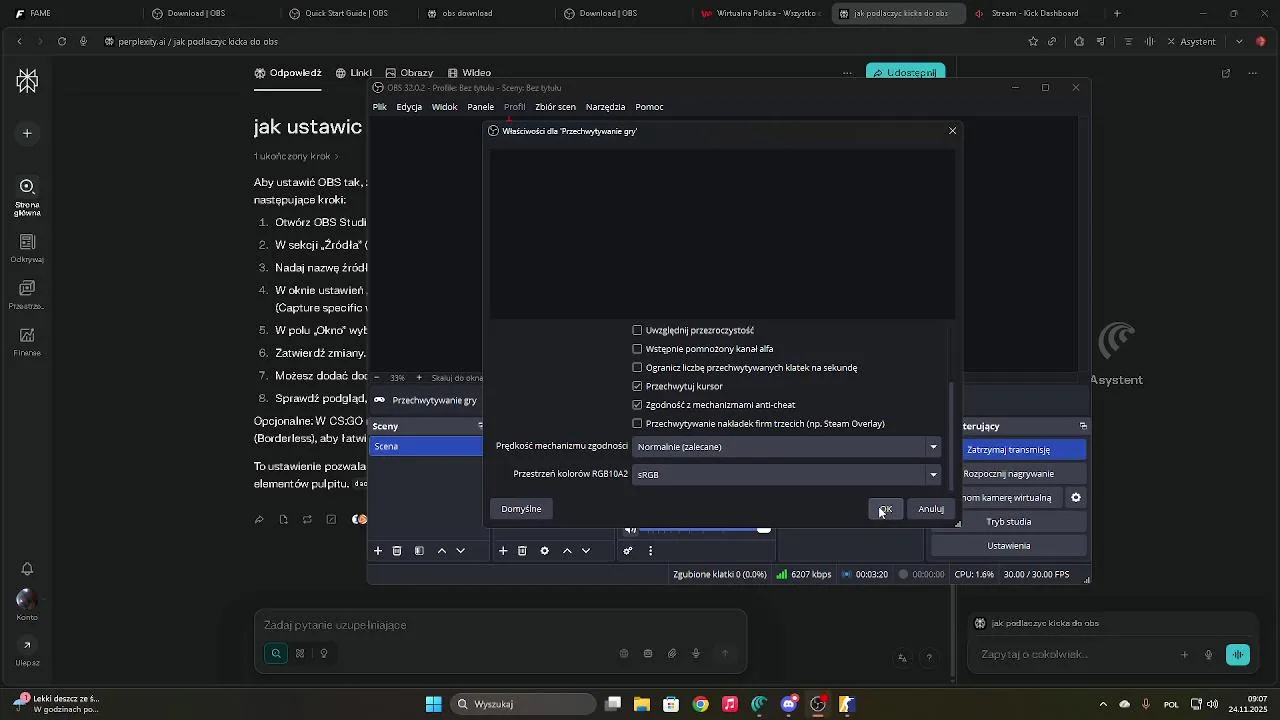Open Zbiór scen menu in OBS
The image size is (1280, 720).
(x=555, y=107)
